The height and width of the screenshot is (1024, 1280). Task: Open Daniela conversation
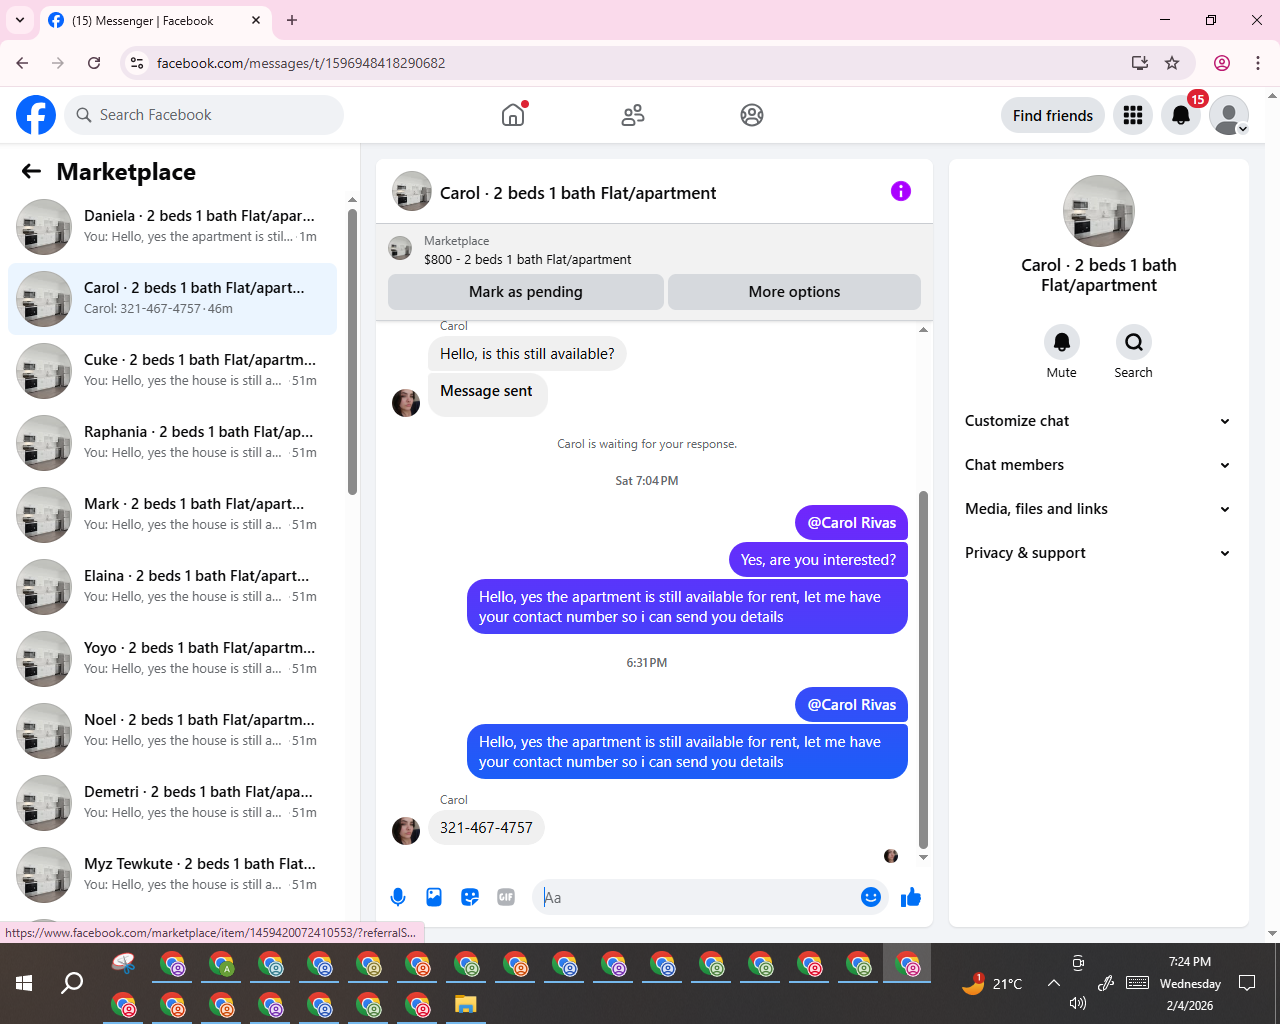172,227
